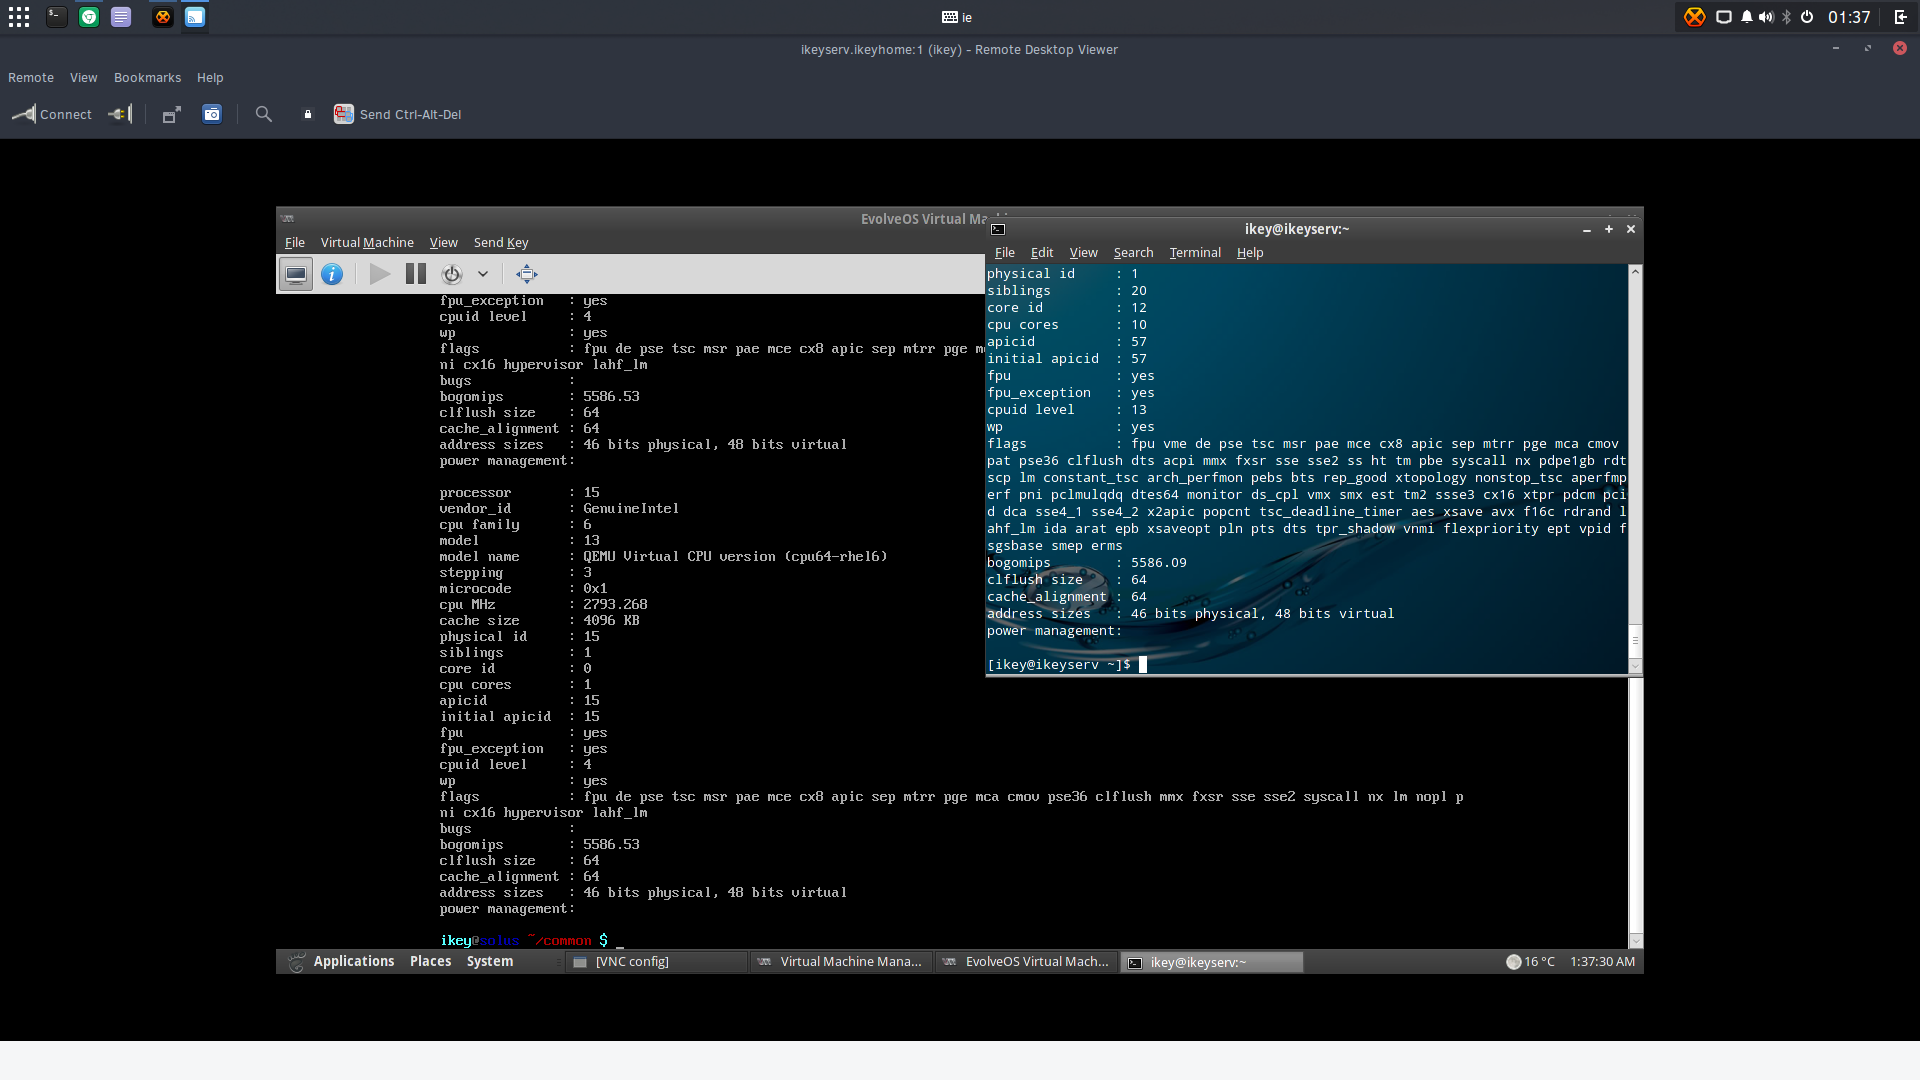Toggle read-only mode with the lock icon
The image size is (1920, 1080).
(x=308, y=114)
